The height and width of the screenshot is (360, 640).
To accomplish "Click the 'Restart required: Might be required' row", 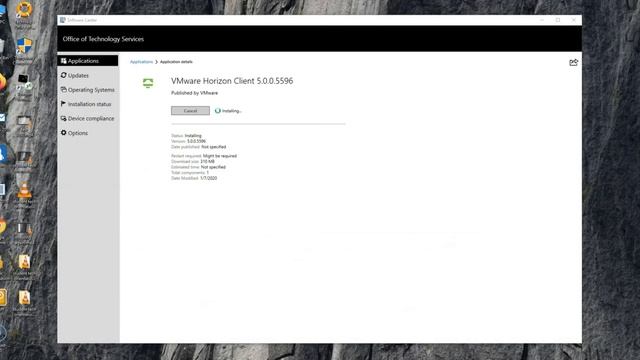I will 204,156.
